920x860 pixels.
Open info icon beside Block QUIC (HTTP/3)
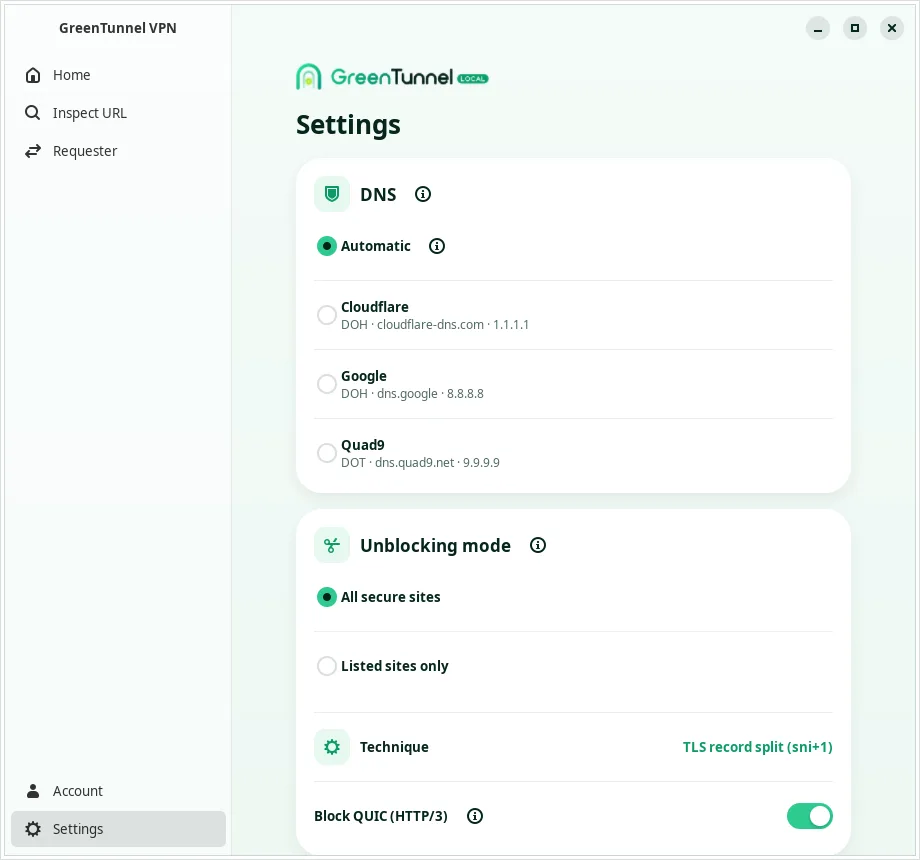pyautogui.click(x=475, y=816)
